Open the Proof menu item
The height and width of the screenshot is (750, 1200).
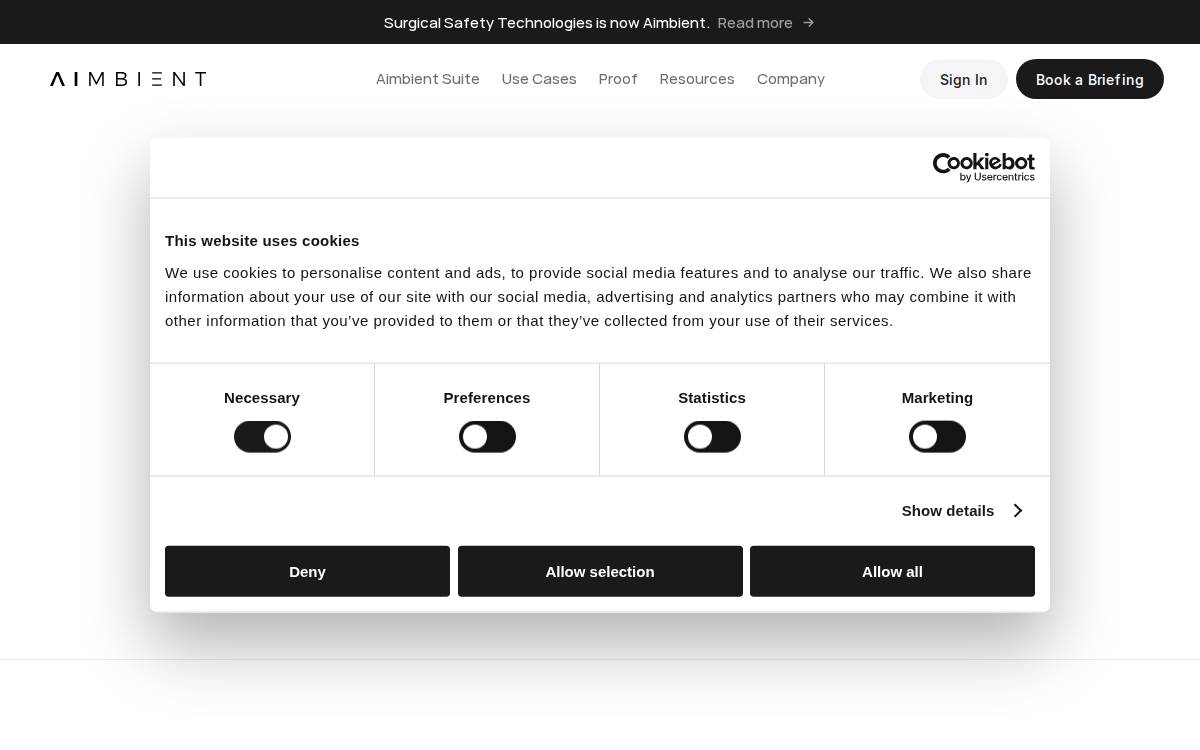[x=618, y=79]
